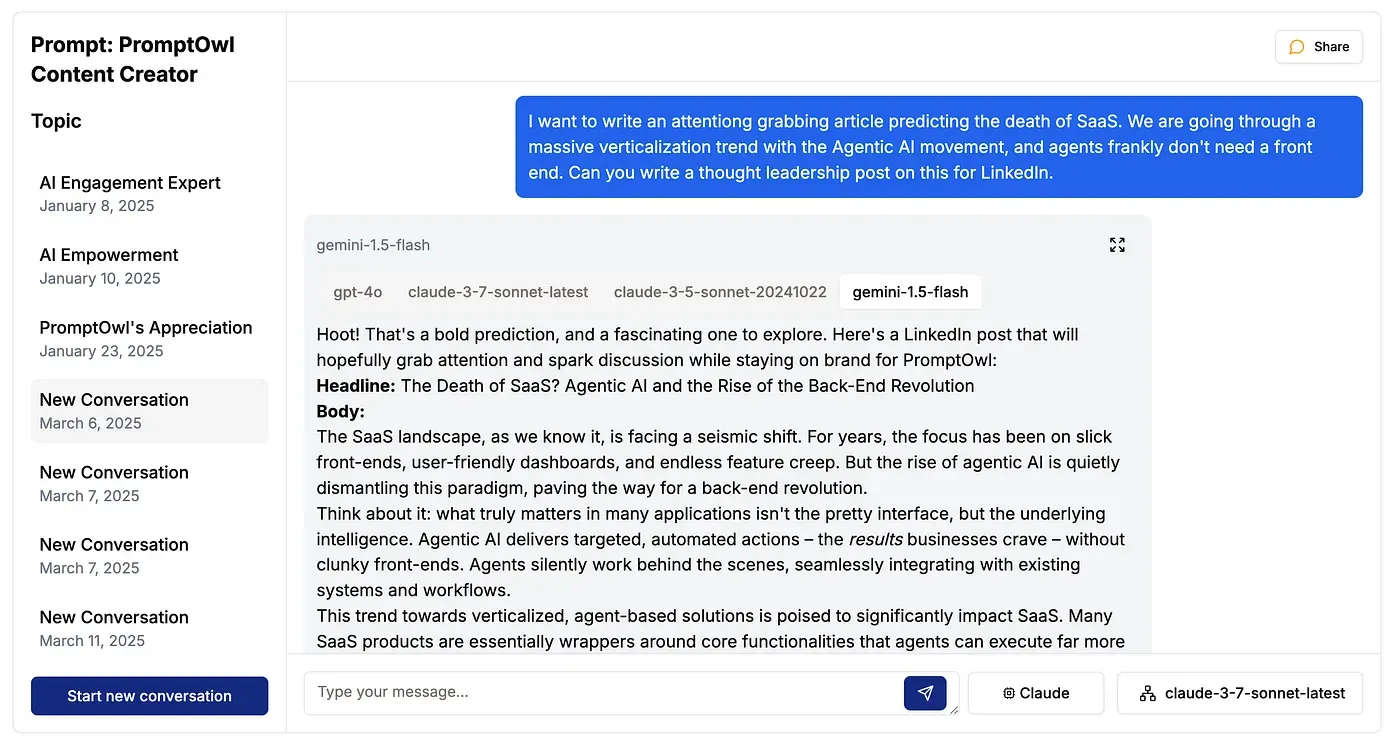Image resolution: width=1400 pixels, height=736 pixels.
Task: Start a new conversation
Action: click(149, 696)
